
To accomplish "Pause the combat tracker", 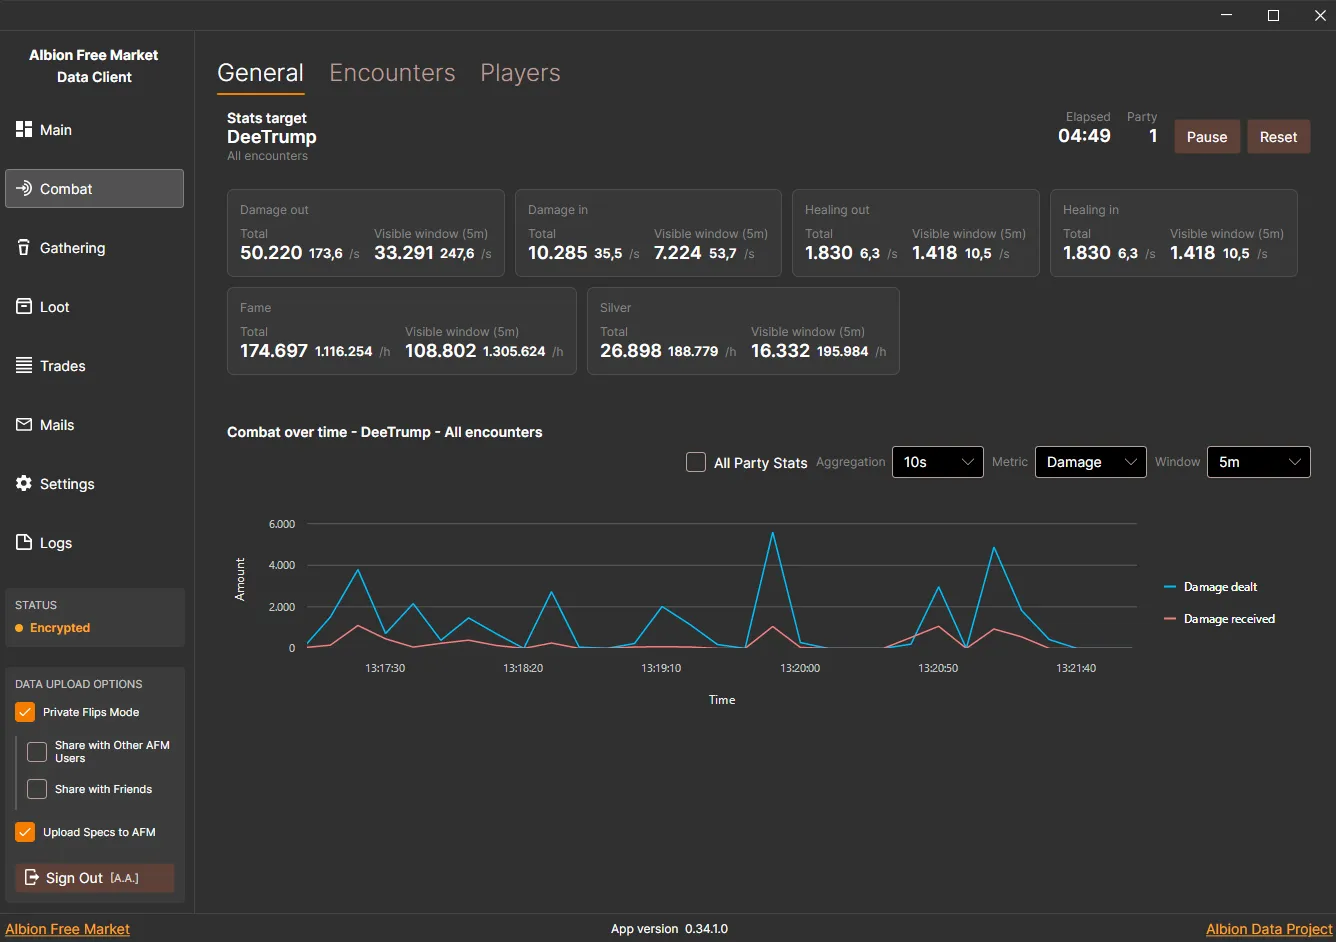I will point(1207,137).
